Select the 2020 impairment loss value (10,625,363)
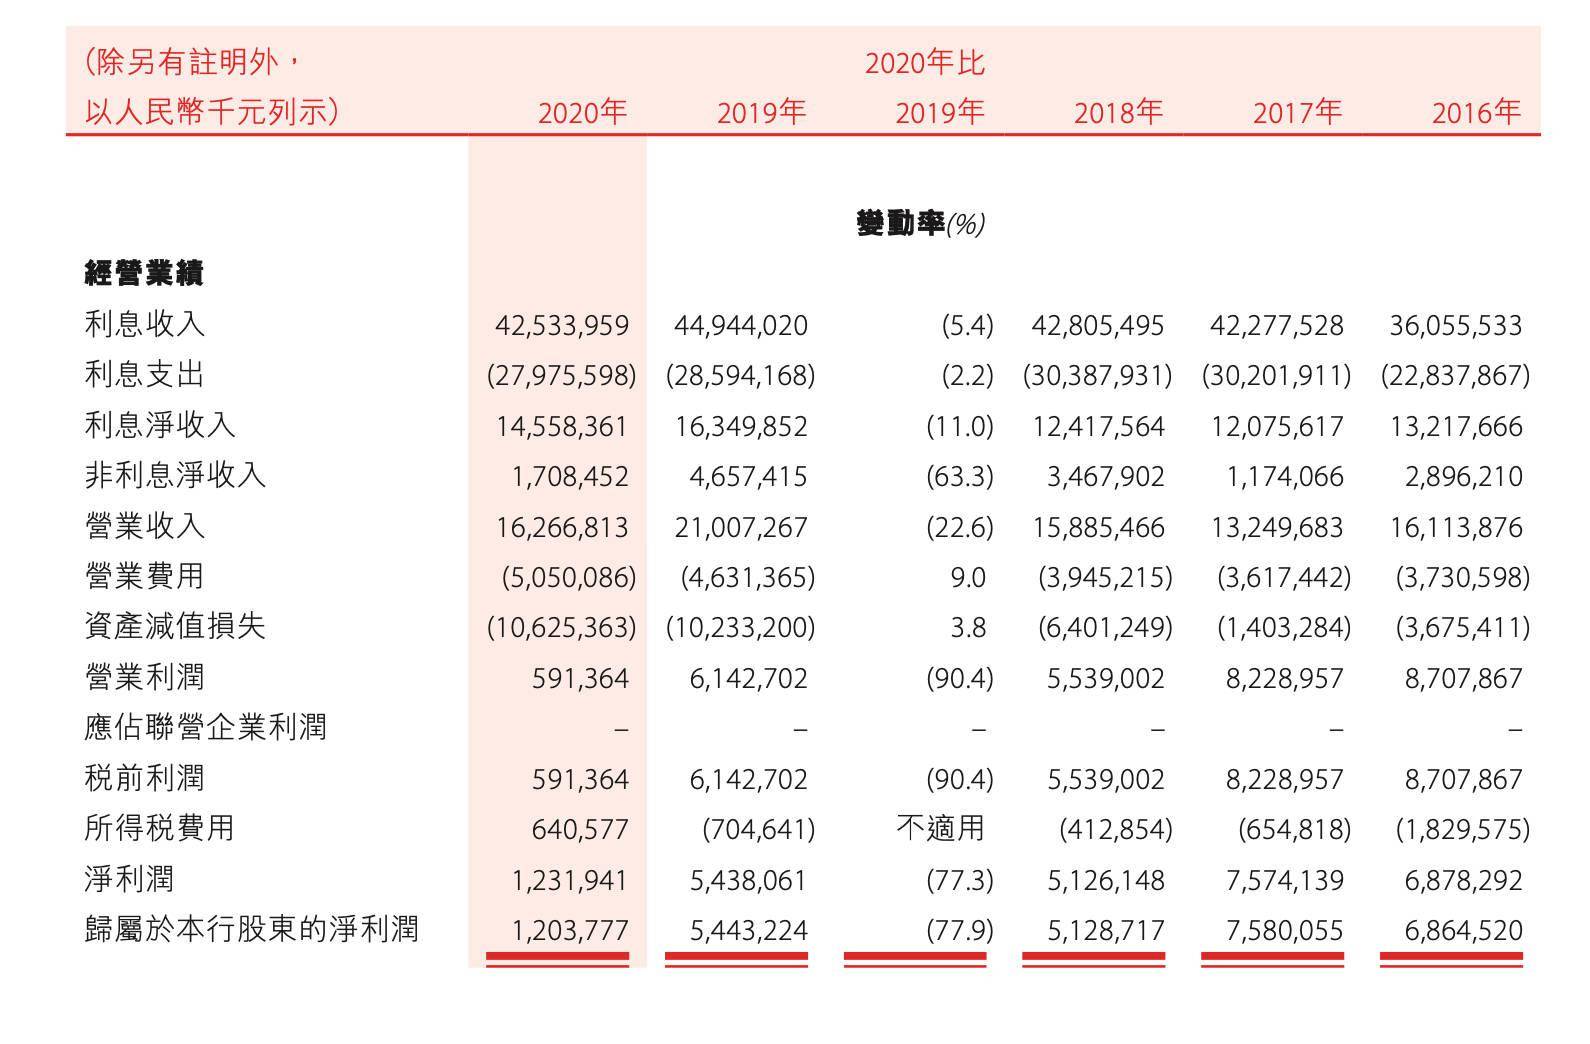 point(561,628)
